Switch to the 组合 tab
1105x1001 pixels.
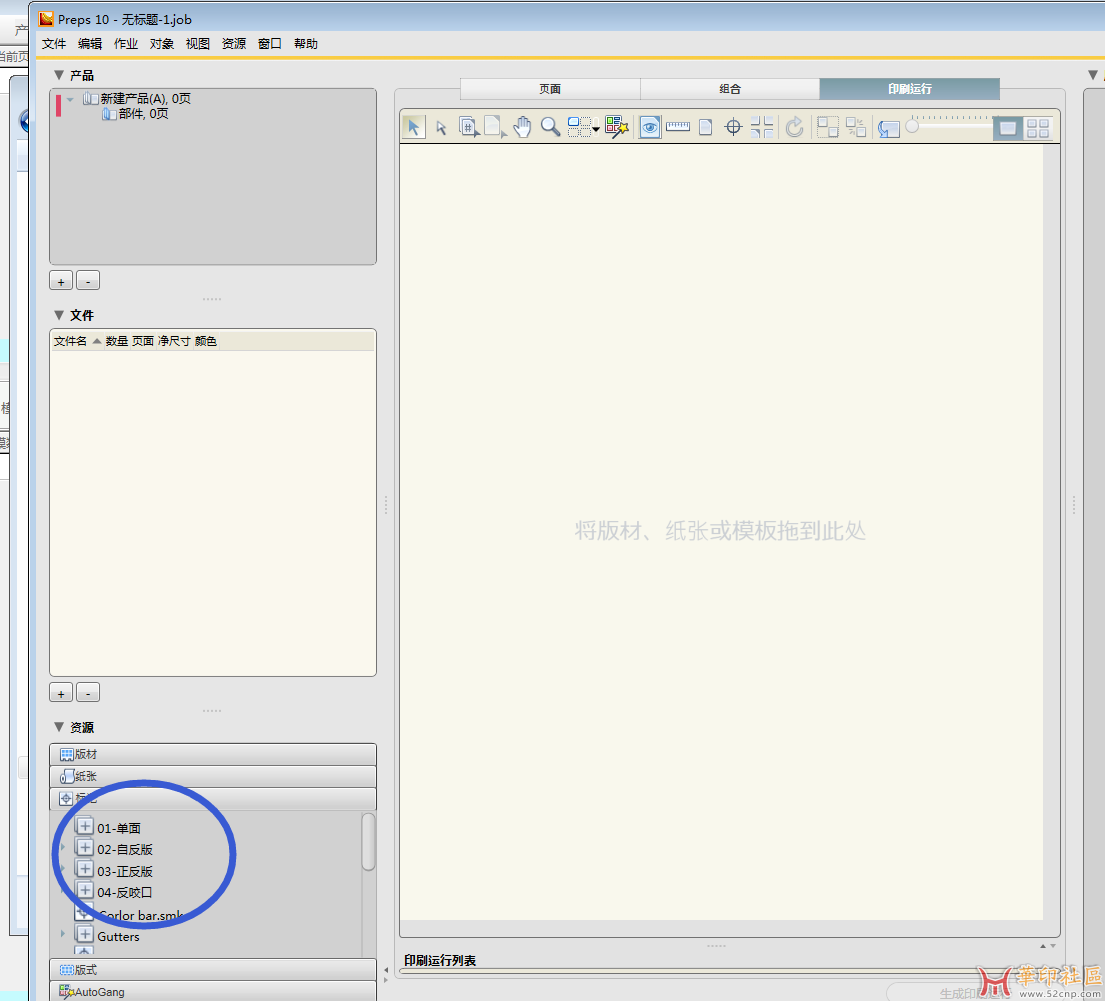coord(729,89)
